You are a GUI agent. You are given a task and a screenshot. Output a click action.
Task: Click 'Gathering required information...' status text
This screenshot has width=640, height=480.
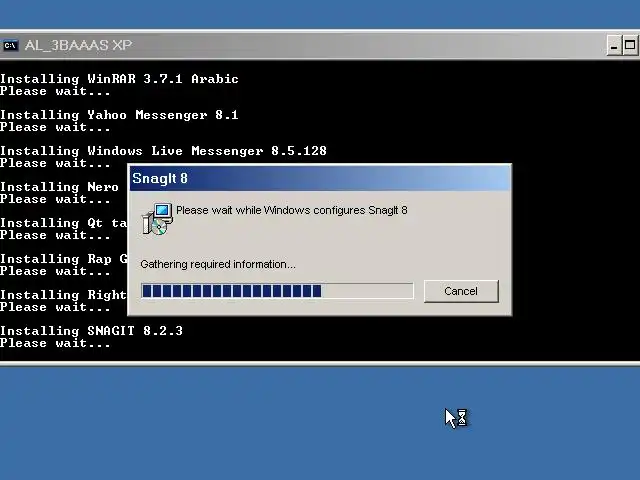[x=218, y=264]
